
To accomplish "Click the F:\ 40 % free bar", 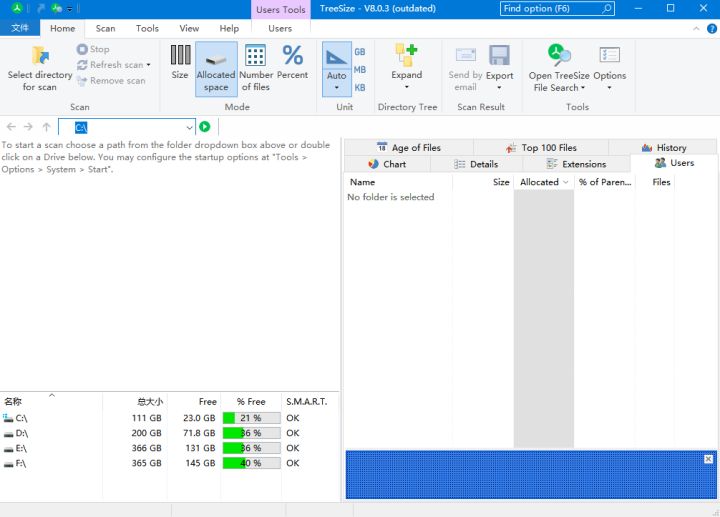I will tap(251, 463).
